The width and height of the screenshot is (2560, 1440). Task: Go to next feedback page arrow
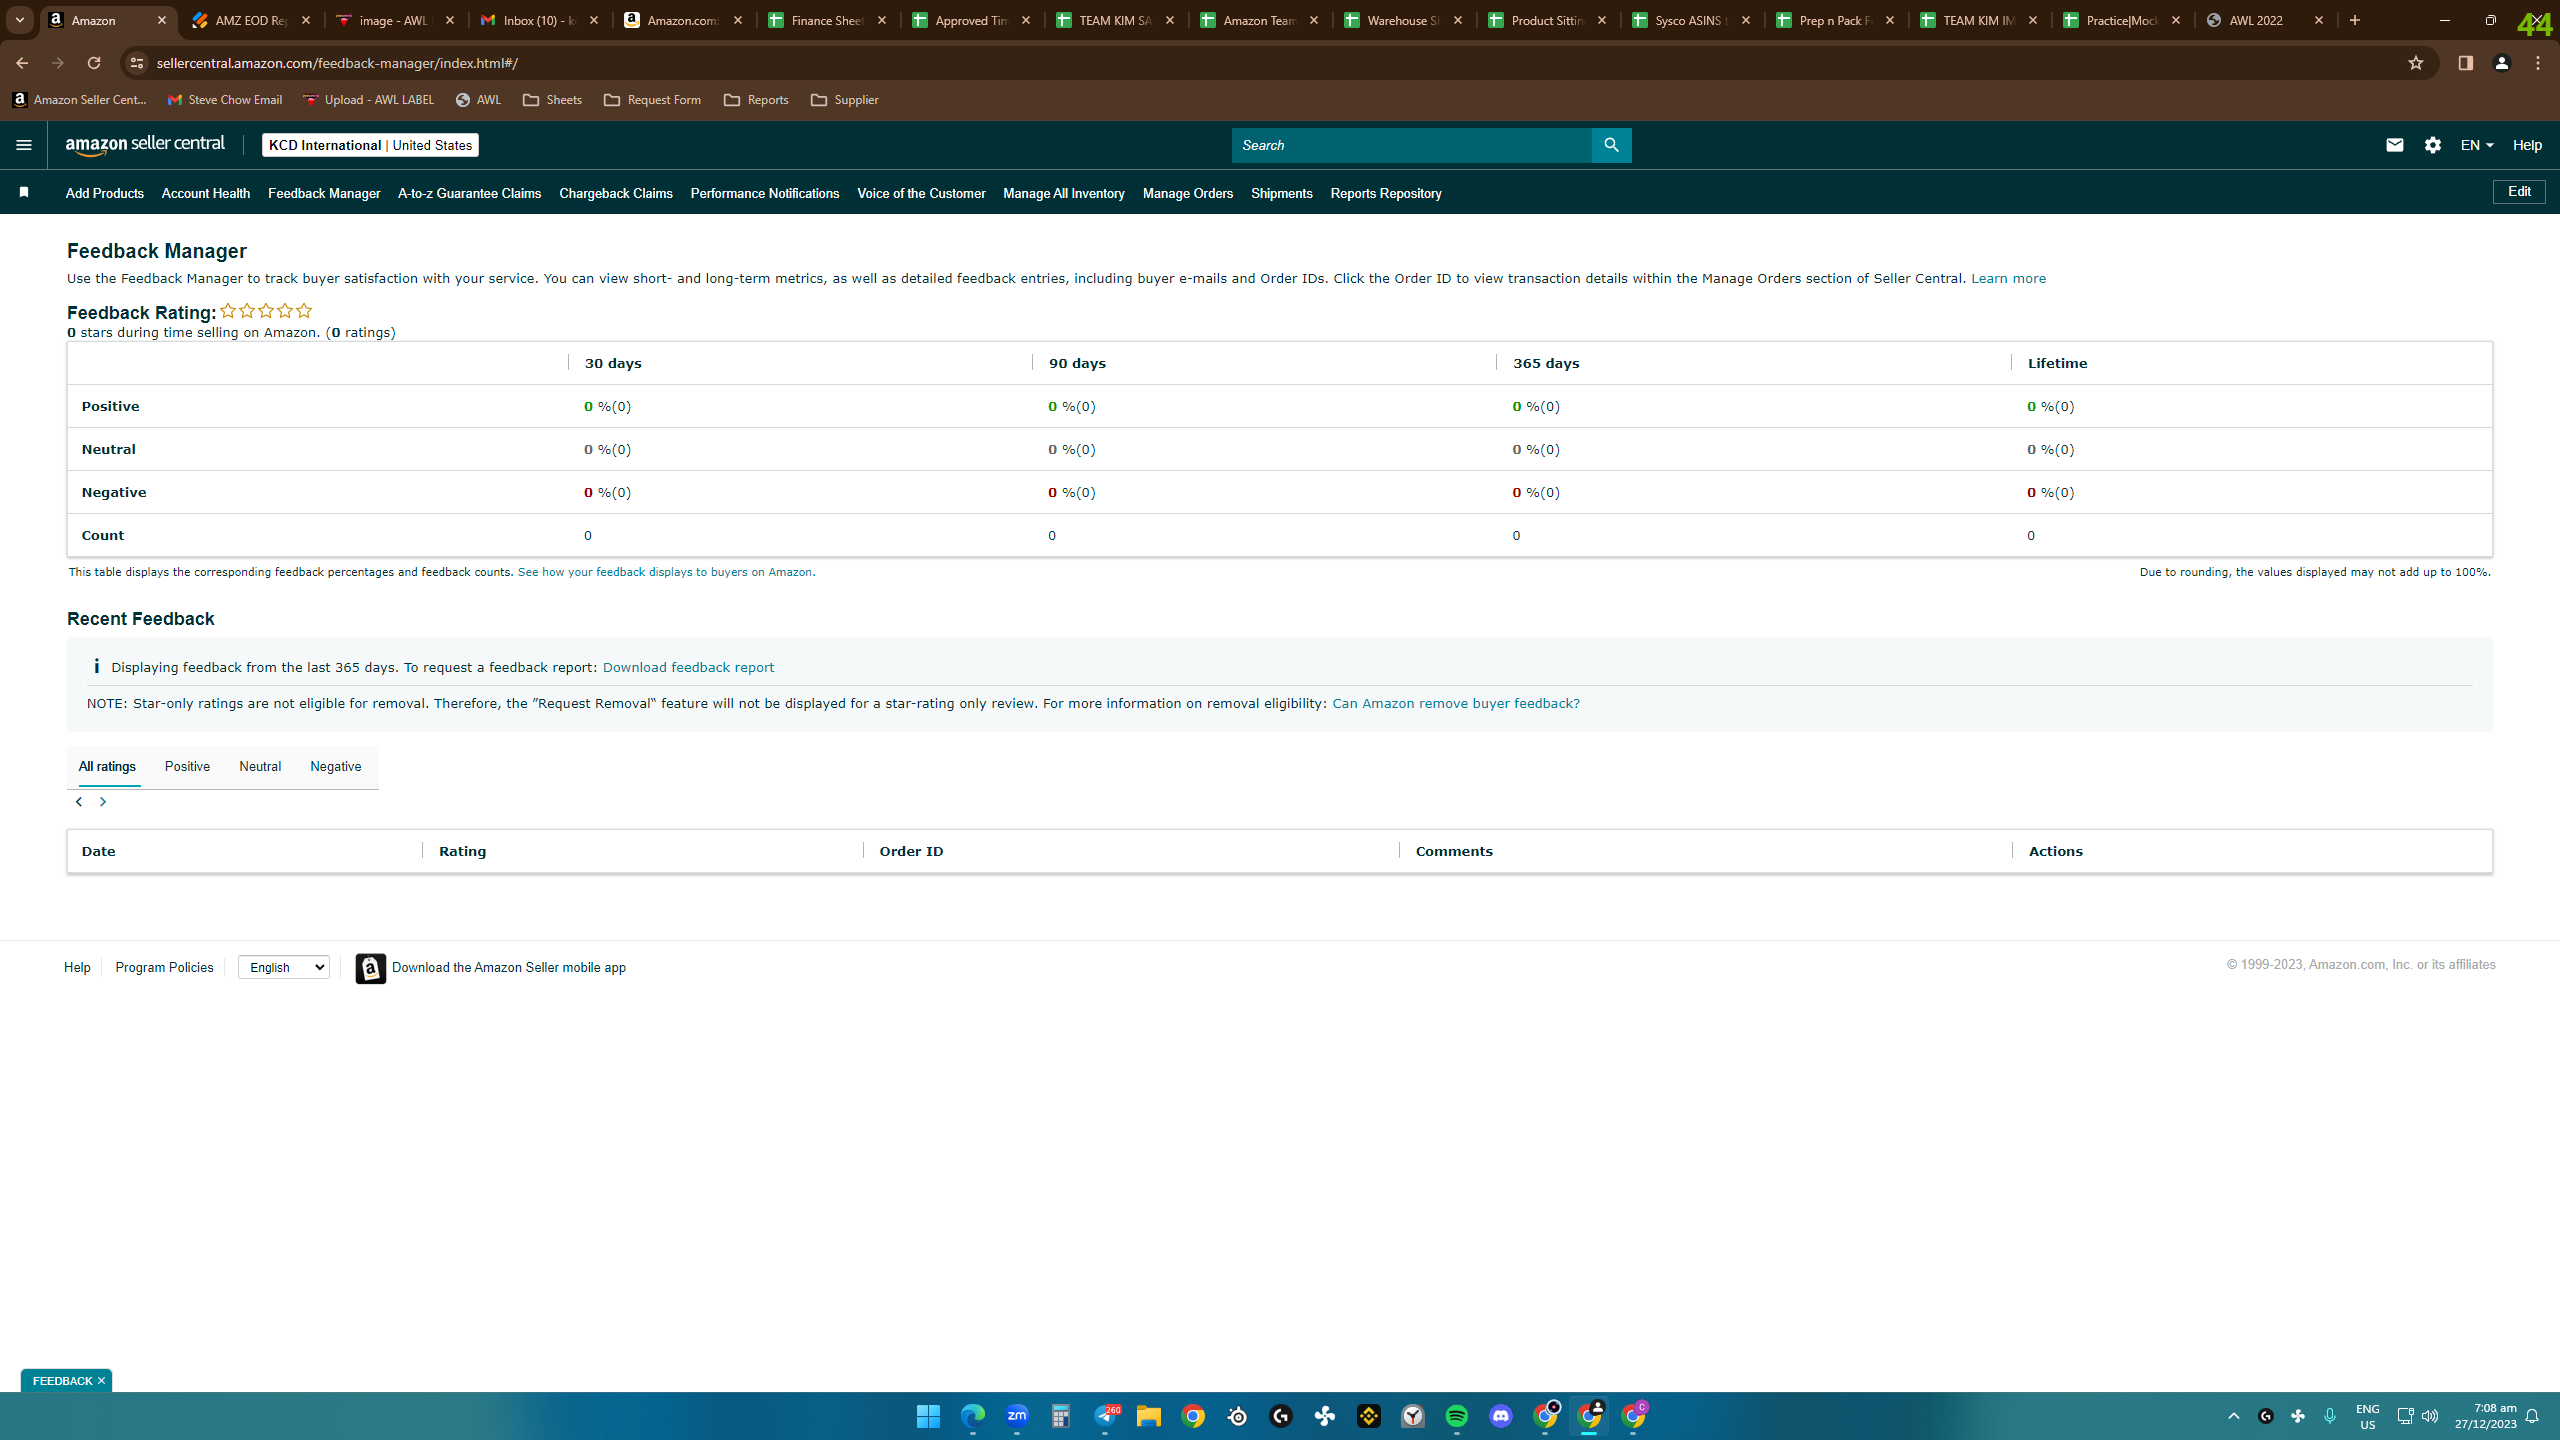pos(103,802)
